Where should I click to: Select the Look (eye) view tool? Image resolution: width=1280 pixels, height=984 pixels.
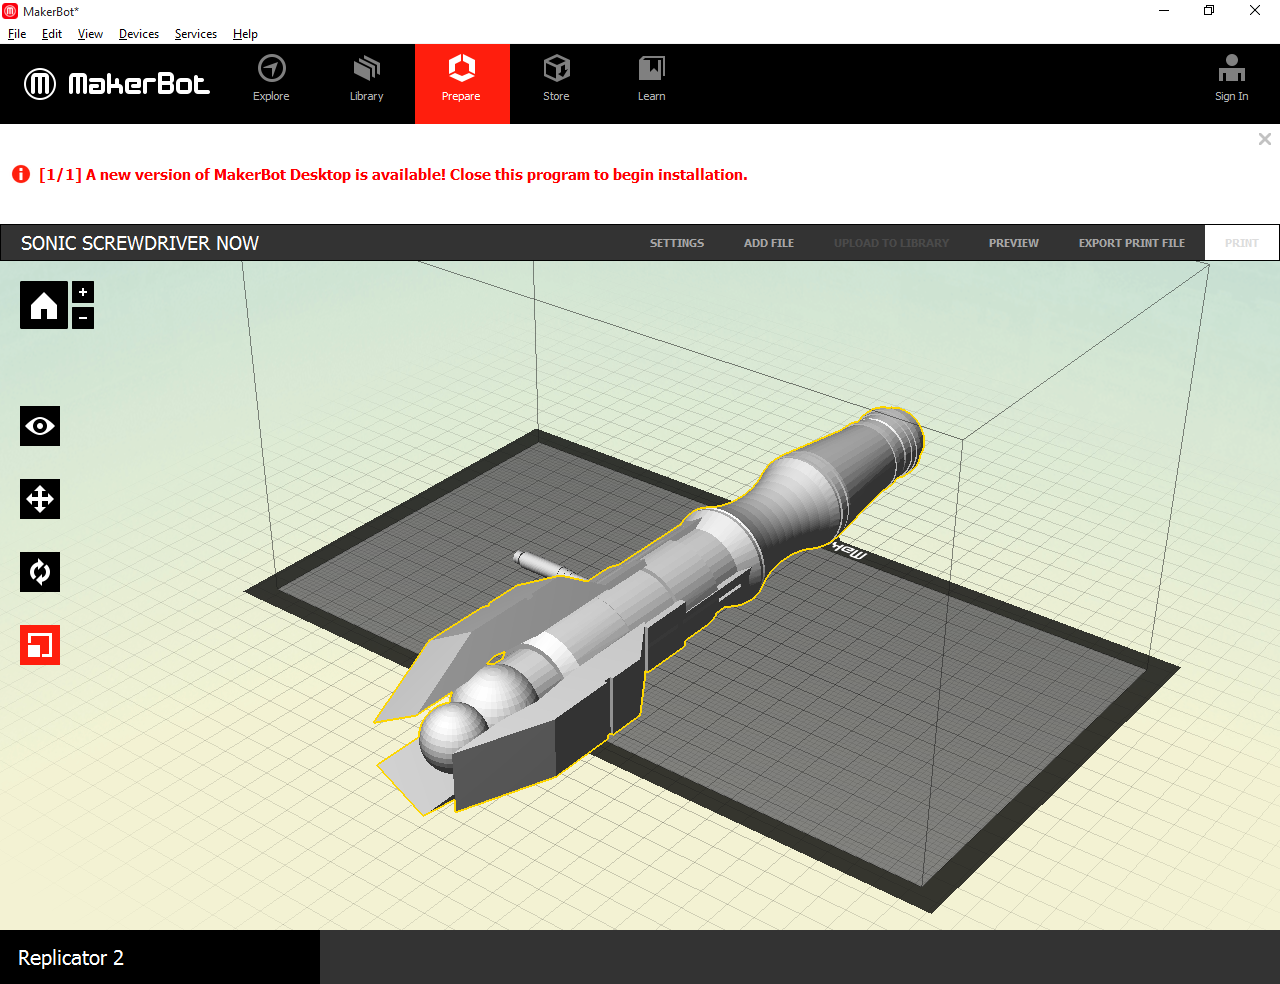tap(40, 426)
